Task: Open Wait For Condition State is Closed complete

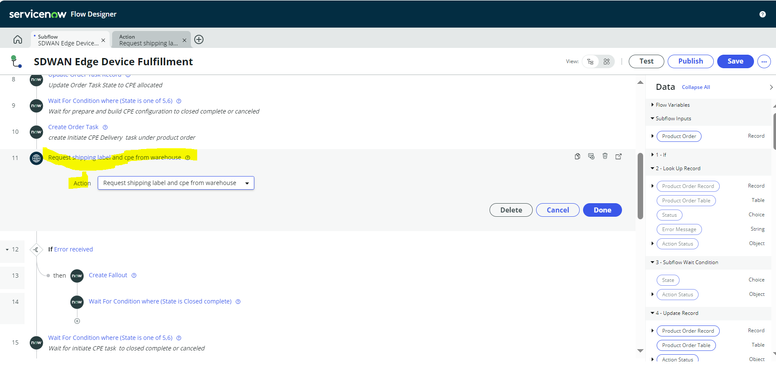Action: 160,301
